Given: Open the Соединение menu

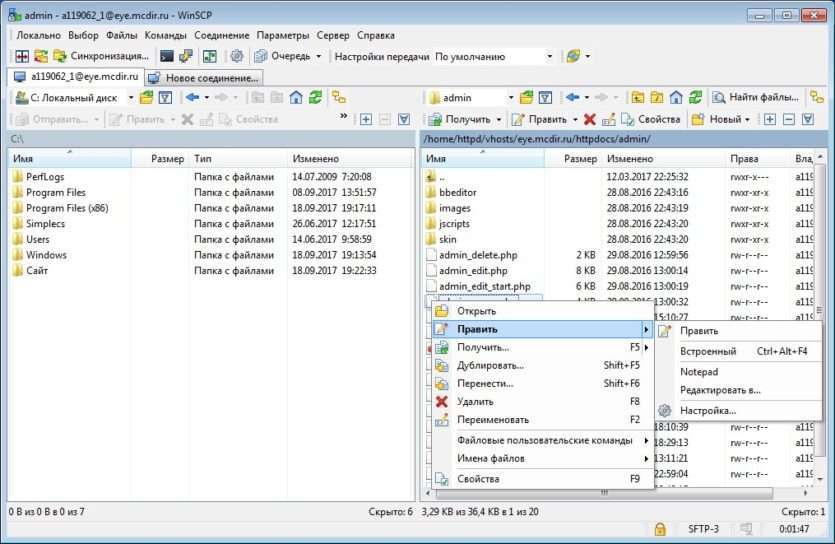Looking at the screenshot, I should click(x=222, y=35).
